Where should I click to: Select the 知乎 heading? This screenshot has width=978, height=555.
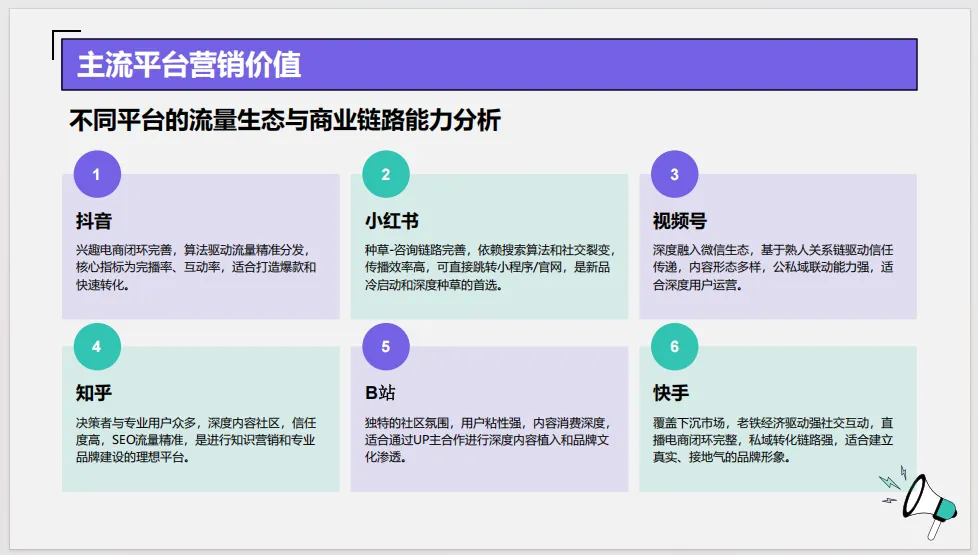coord(94,393)
